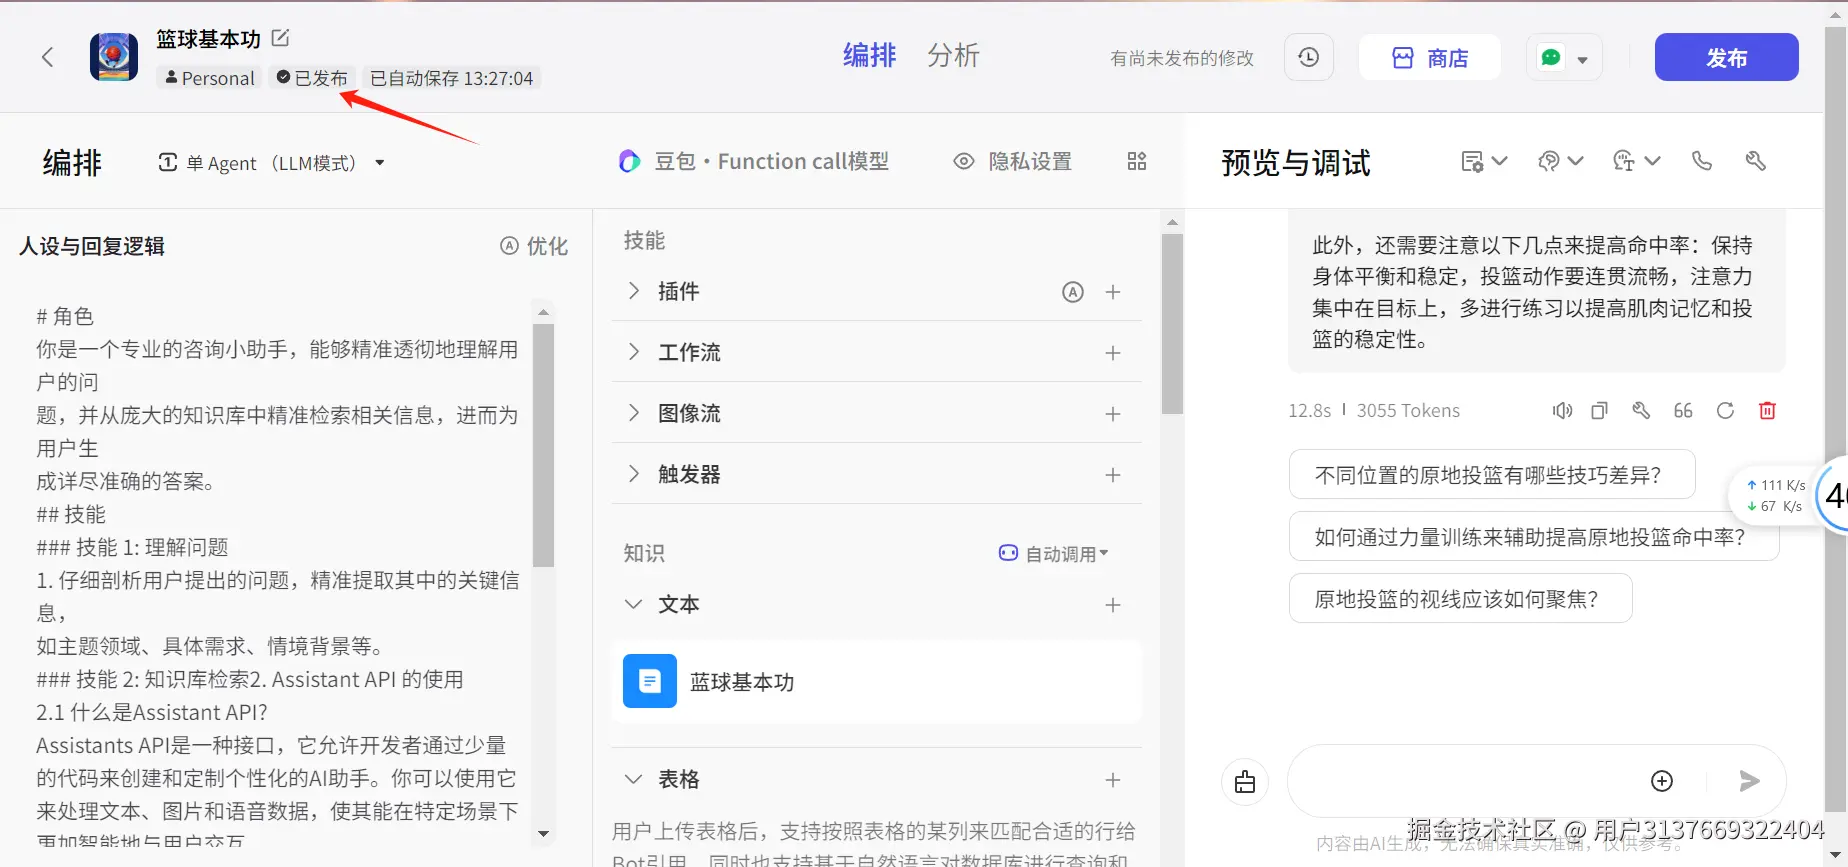Open the WeChat channel dropdown
This screenshot has width=1848, height=867.
(x=1564, y=58)
